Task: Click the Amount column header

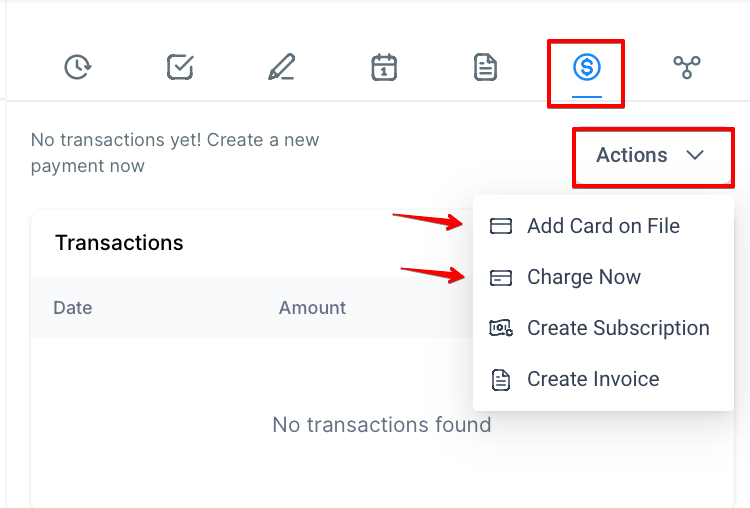Action: point(312,308)
